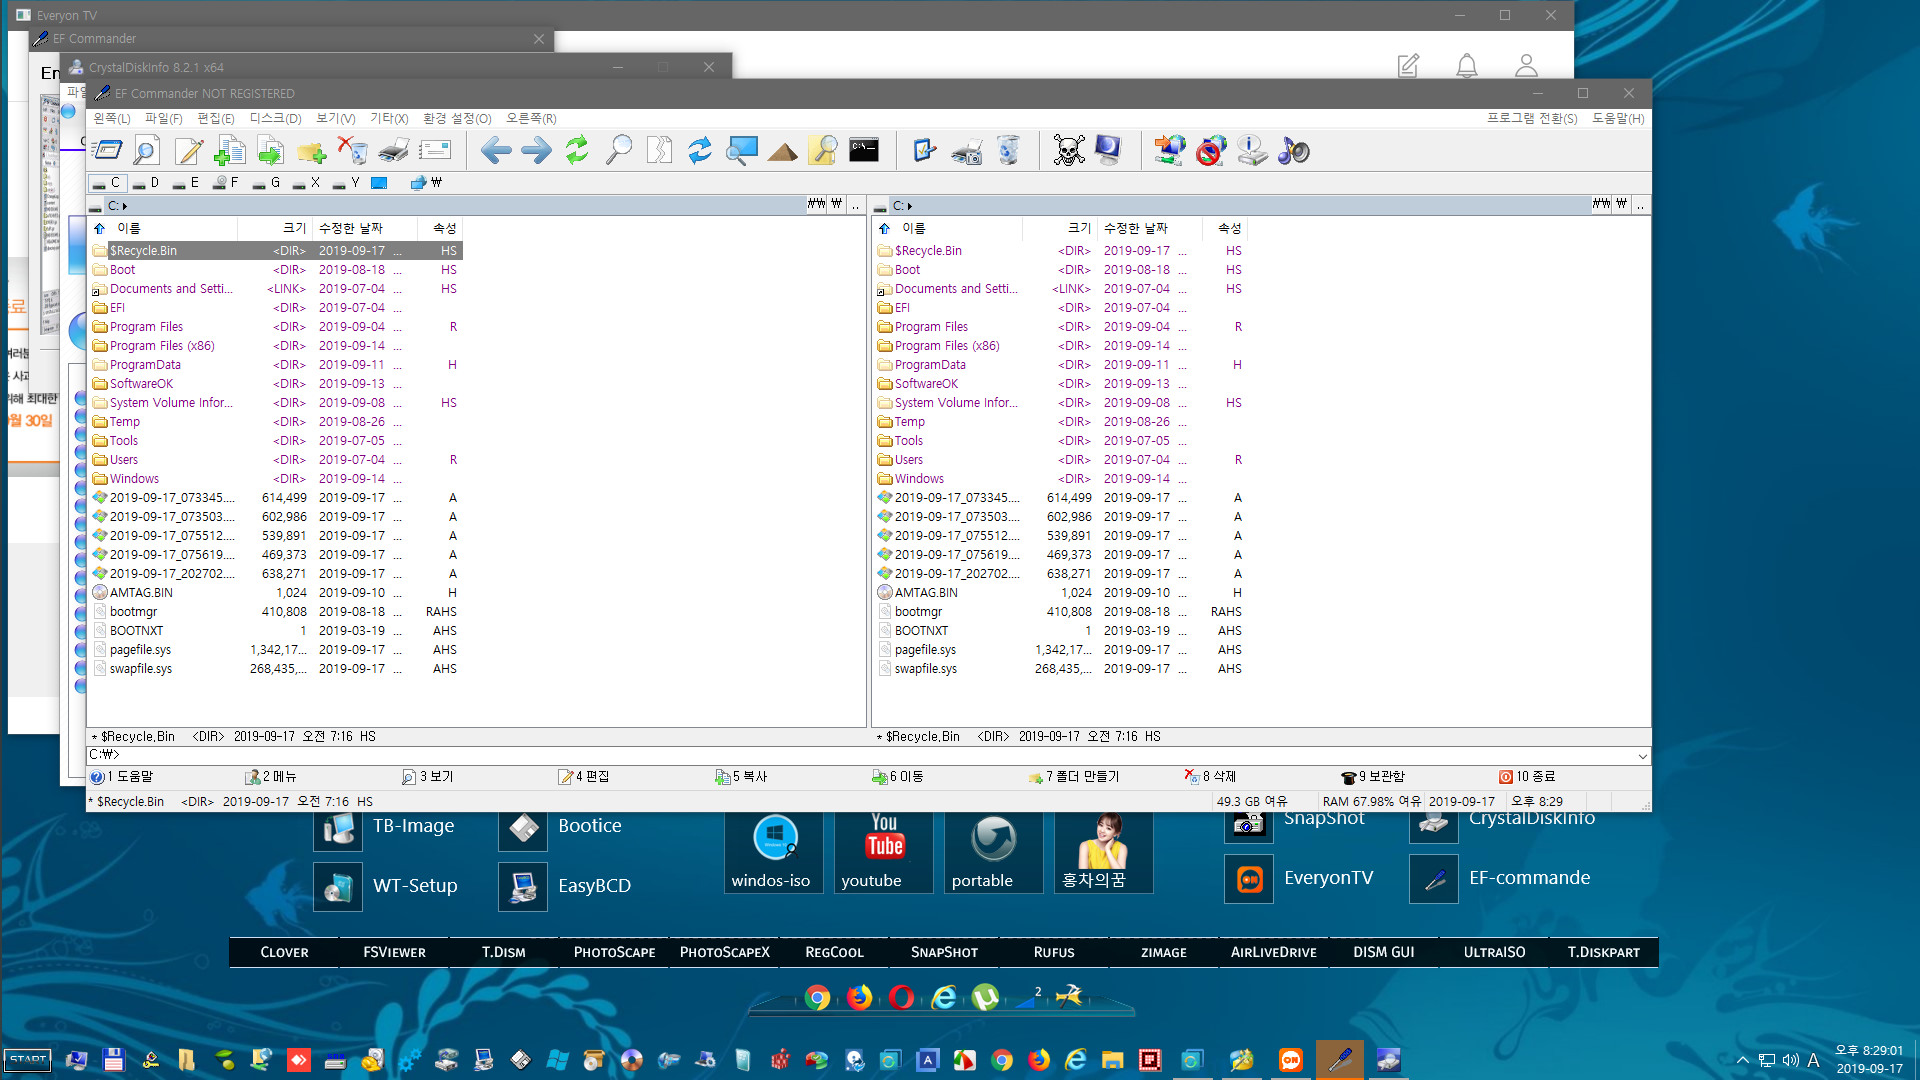Open the command prompt console icon
Image resolution: width=1920 pixels, height=1080 pixels.
864,151
